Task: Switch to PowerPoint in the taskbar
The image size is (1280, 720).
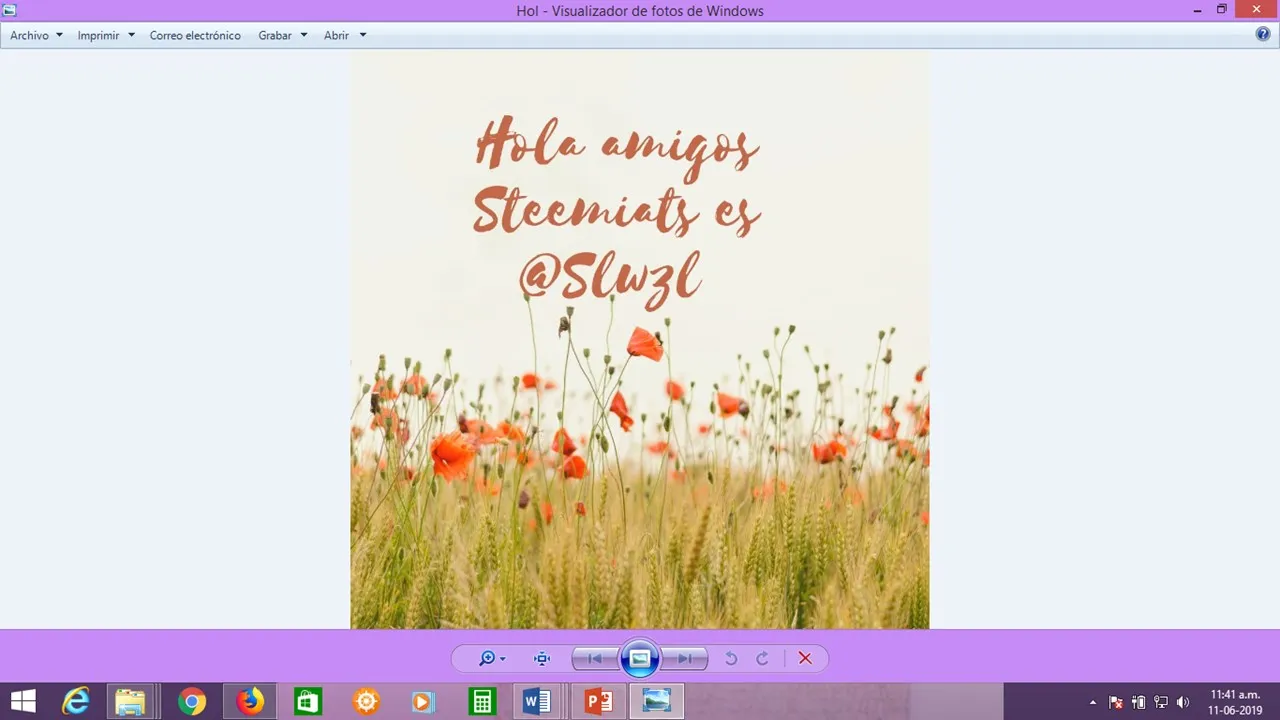Action: click(598, 701)
